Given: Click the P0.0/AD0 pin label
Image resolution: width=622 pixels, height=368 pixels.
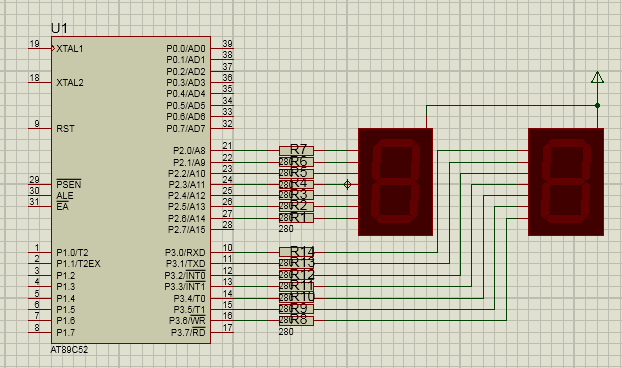Looking at the screenshot, I should [186, 49].
